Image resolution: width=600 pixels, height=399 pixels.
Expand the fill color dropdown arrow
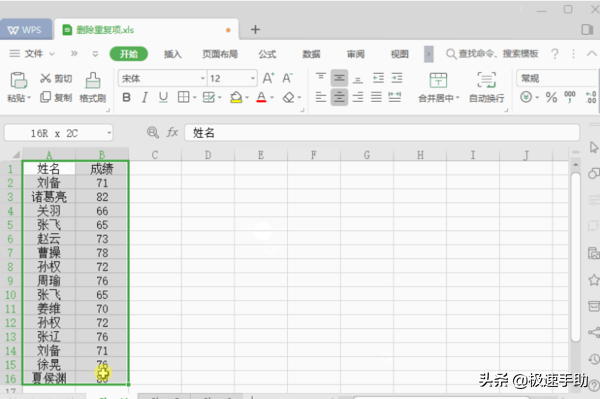point(247,98)
